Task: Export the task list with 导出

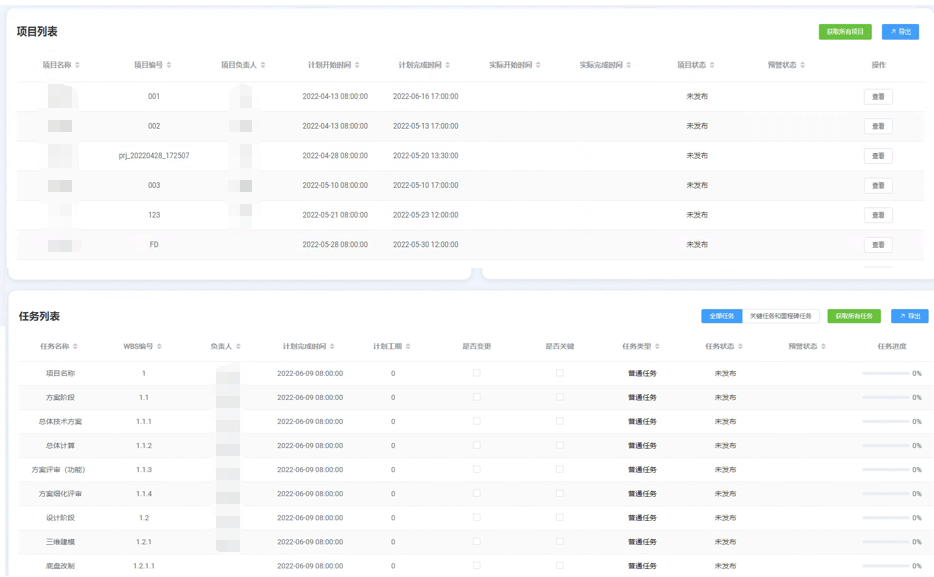Action: 909,316
